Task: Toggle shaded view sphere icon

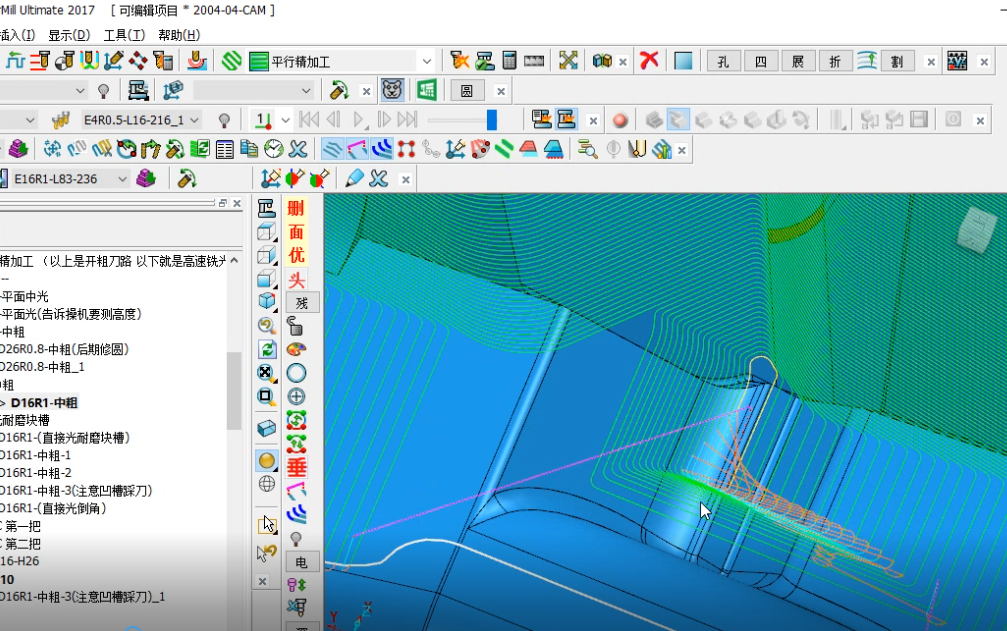Action: tap(267, 460)
